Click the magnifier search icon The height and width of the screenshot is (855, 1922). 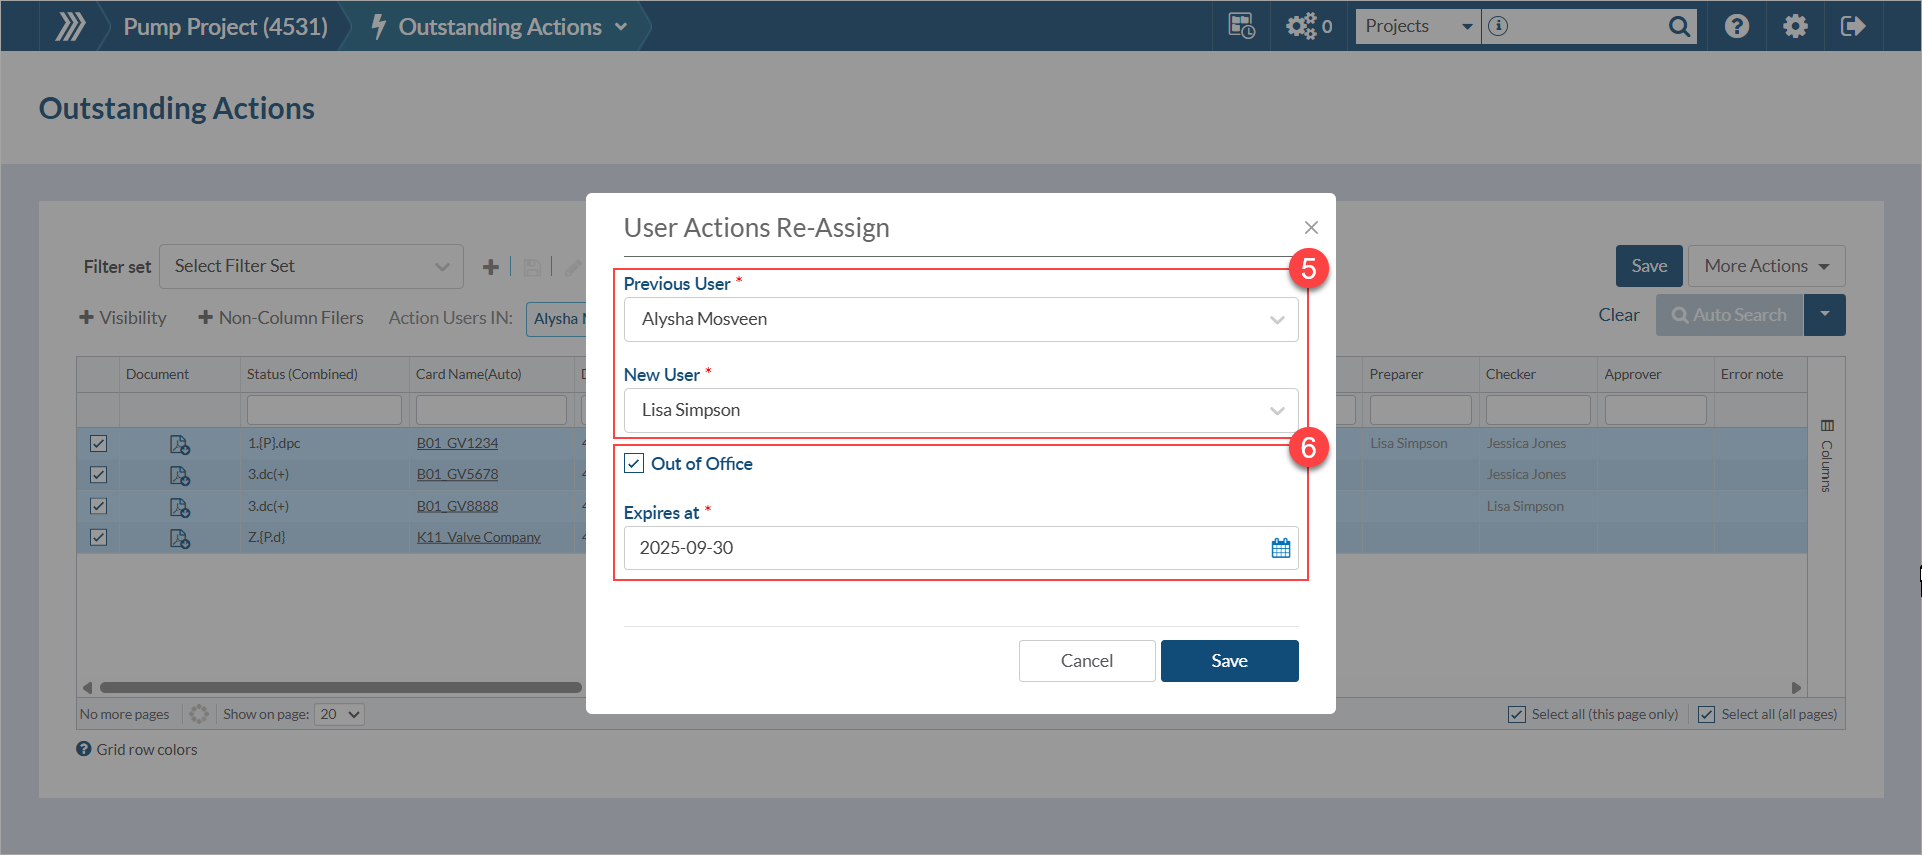click(x=1679, y=26)
